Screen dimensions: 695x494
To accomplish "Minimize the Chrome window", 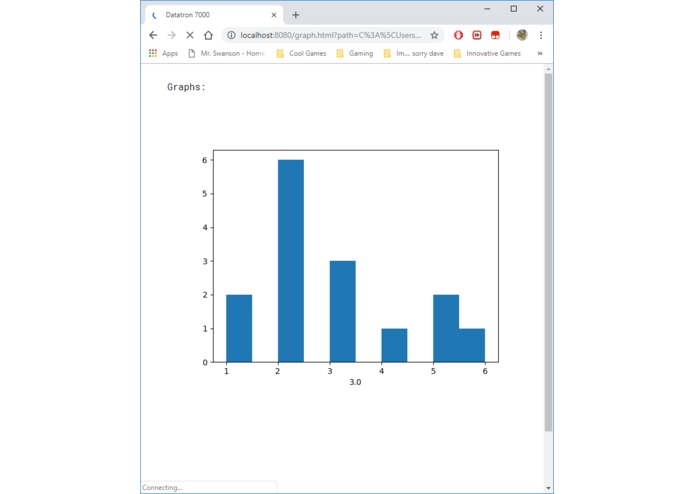I will 487,9.
